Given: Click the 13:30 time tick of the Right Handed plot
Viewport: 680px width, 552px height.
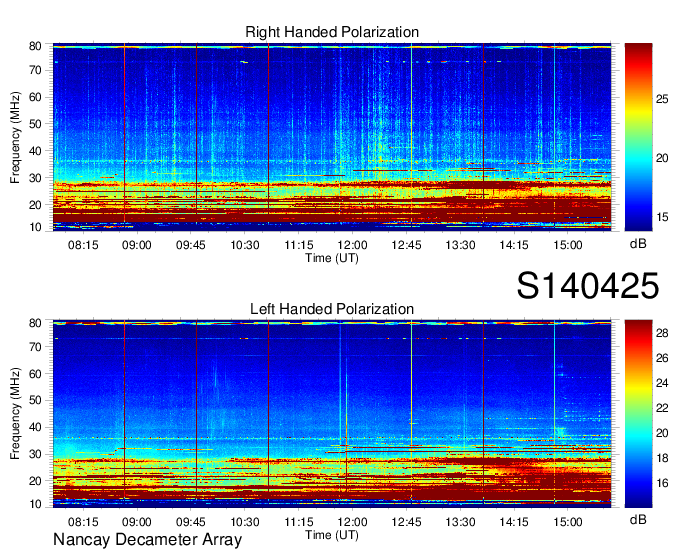Looking at the screenshot, I should click(461, 245).
